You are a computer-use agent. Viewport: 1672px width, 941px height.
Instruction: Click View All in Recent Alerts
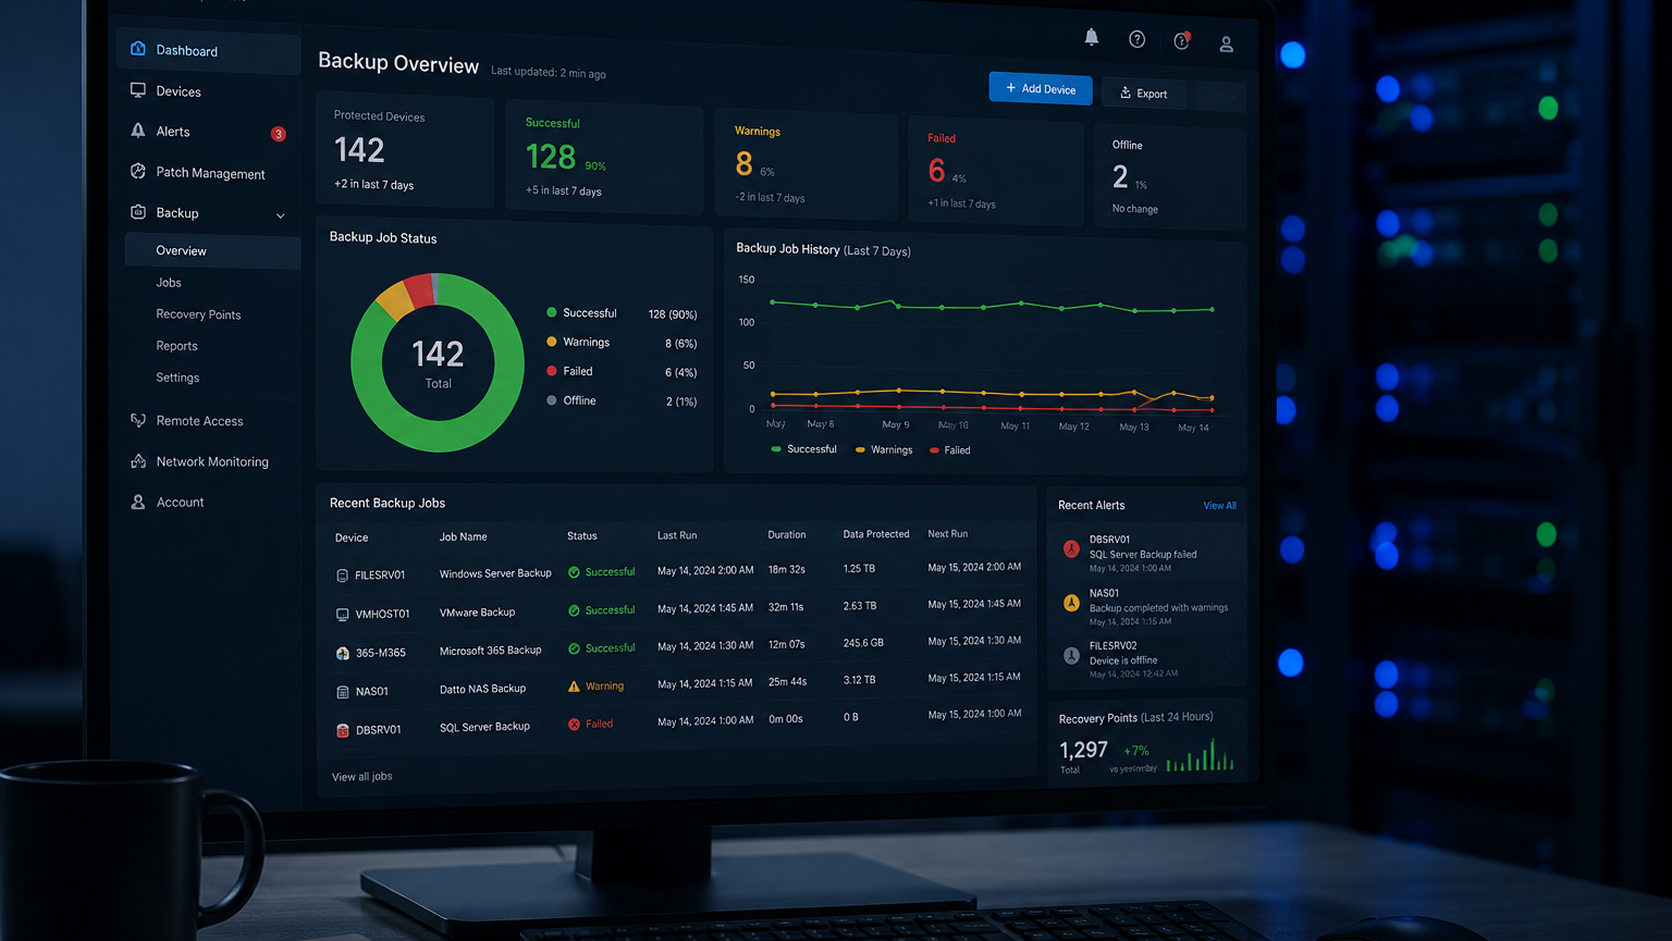pos(1219,506)
